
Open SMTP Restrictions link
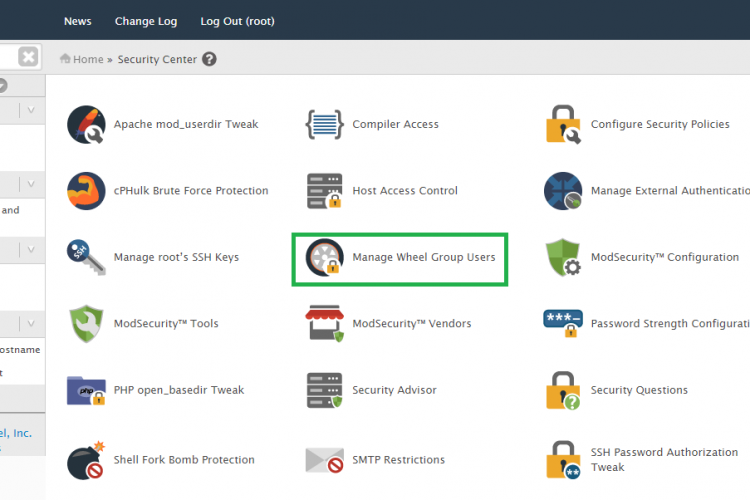[398, 460]
